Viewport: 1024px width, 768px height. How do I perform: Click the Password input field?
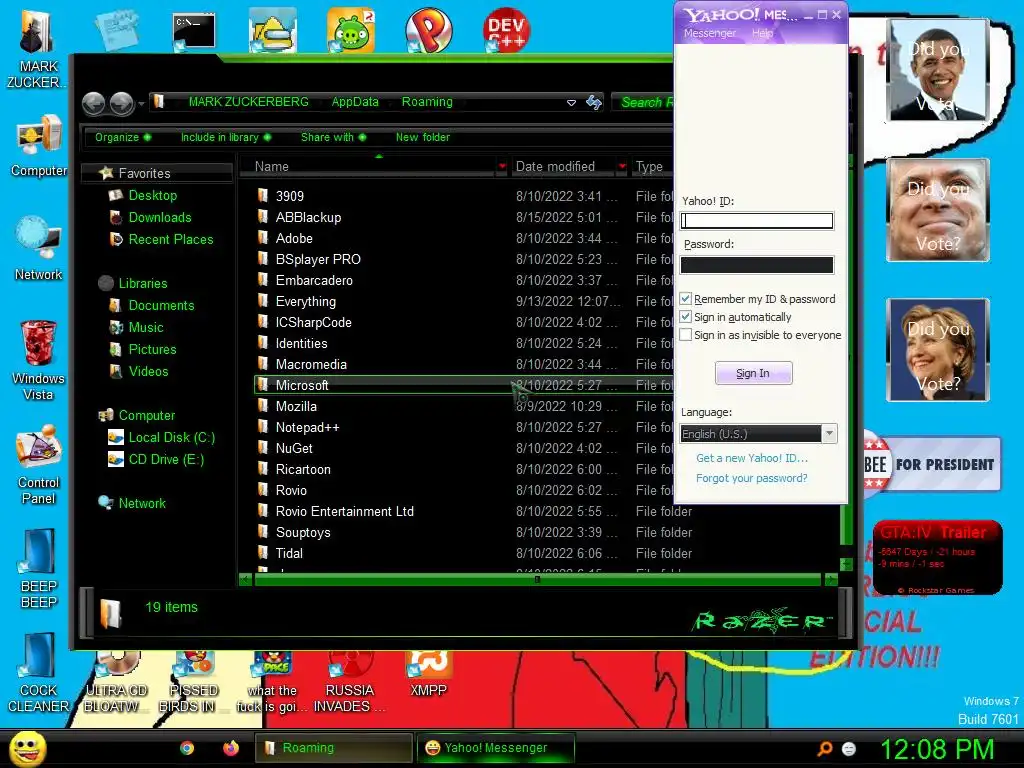[757, 264]
